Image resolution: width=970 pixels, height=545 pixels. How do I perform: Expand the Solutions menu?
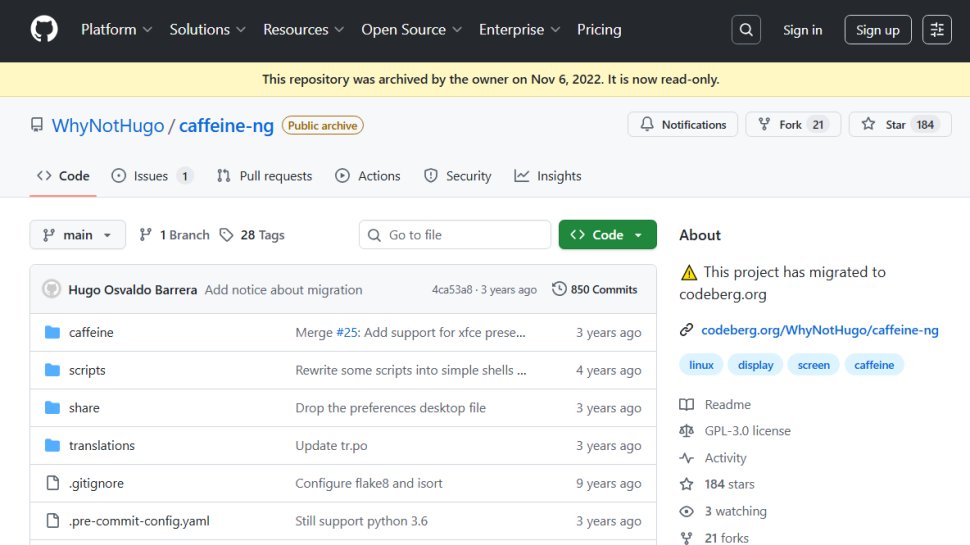click(x=207, y=30)
